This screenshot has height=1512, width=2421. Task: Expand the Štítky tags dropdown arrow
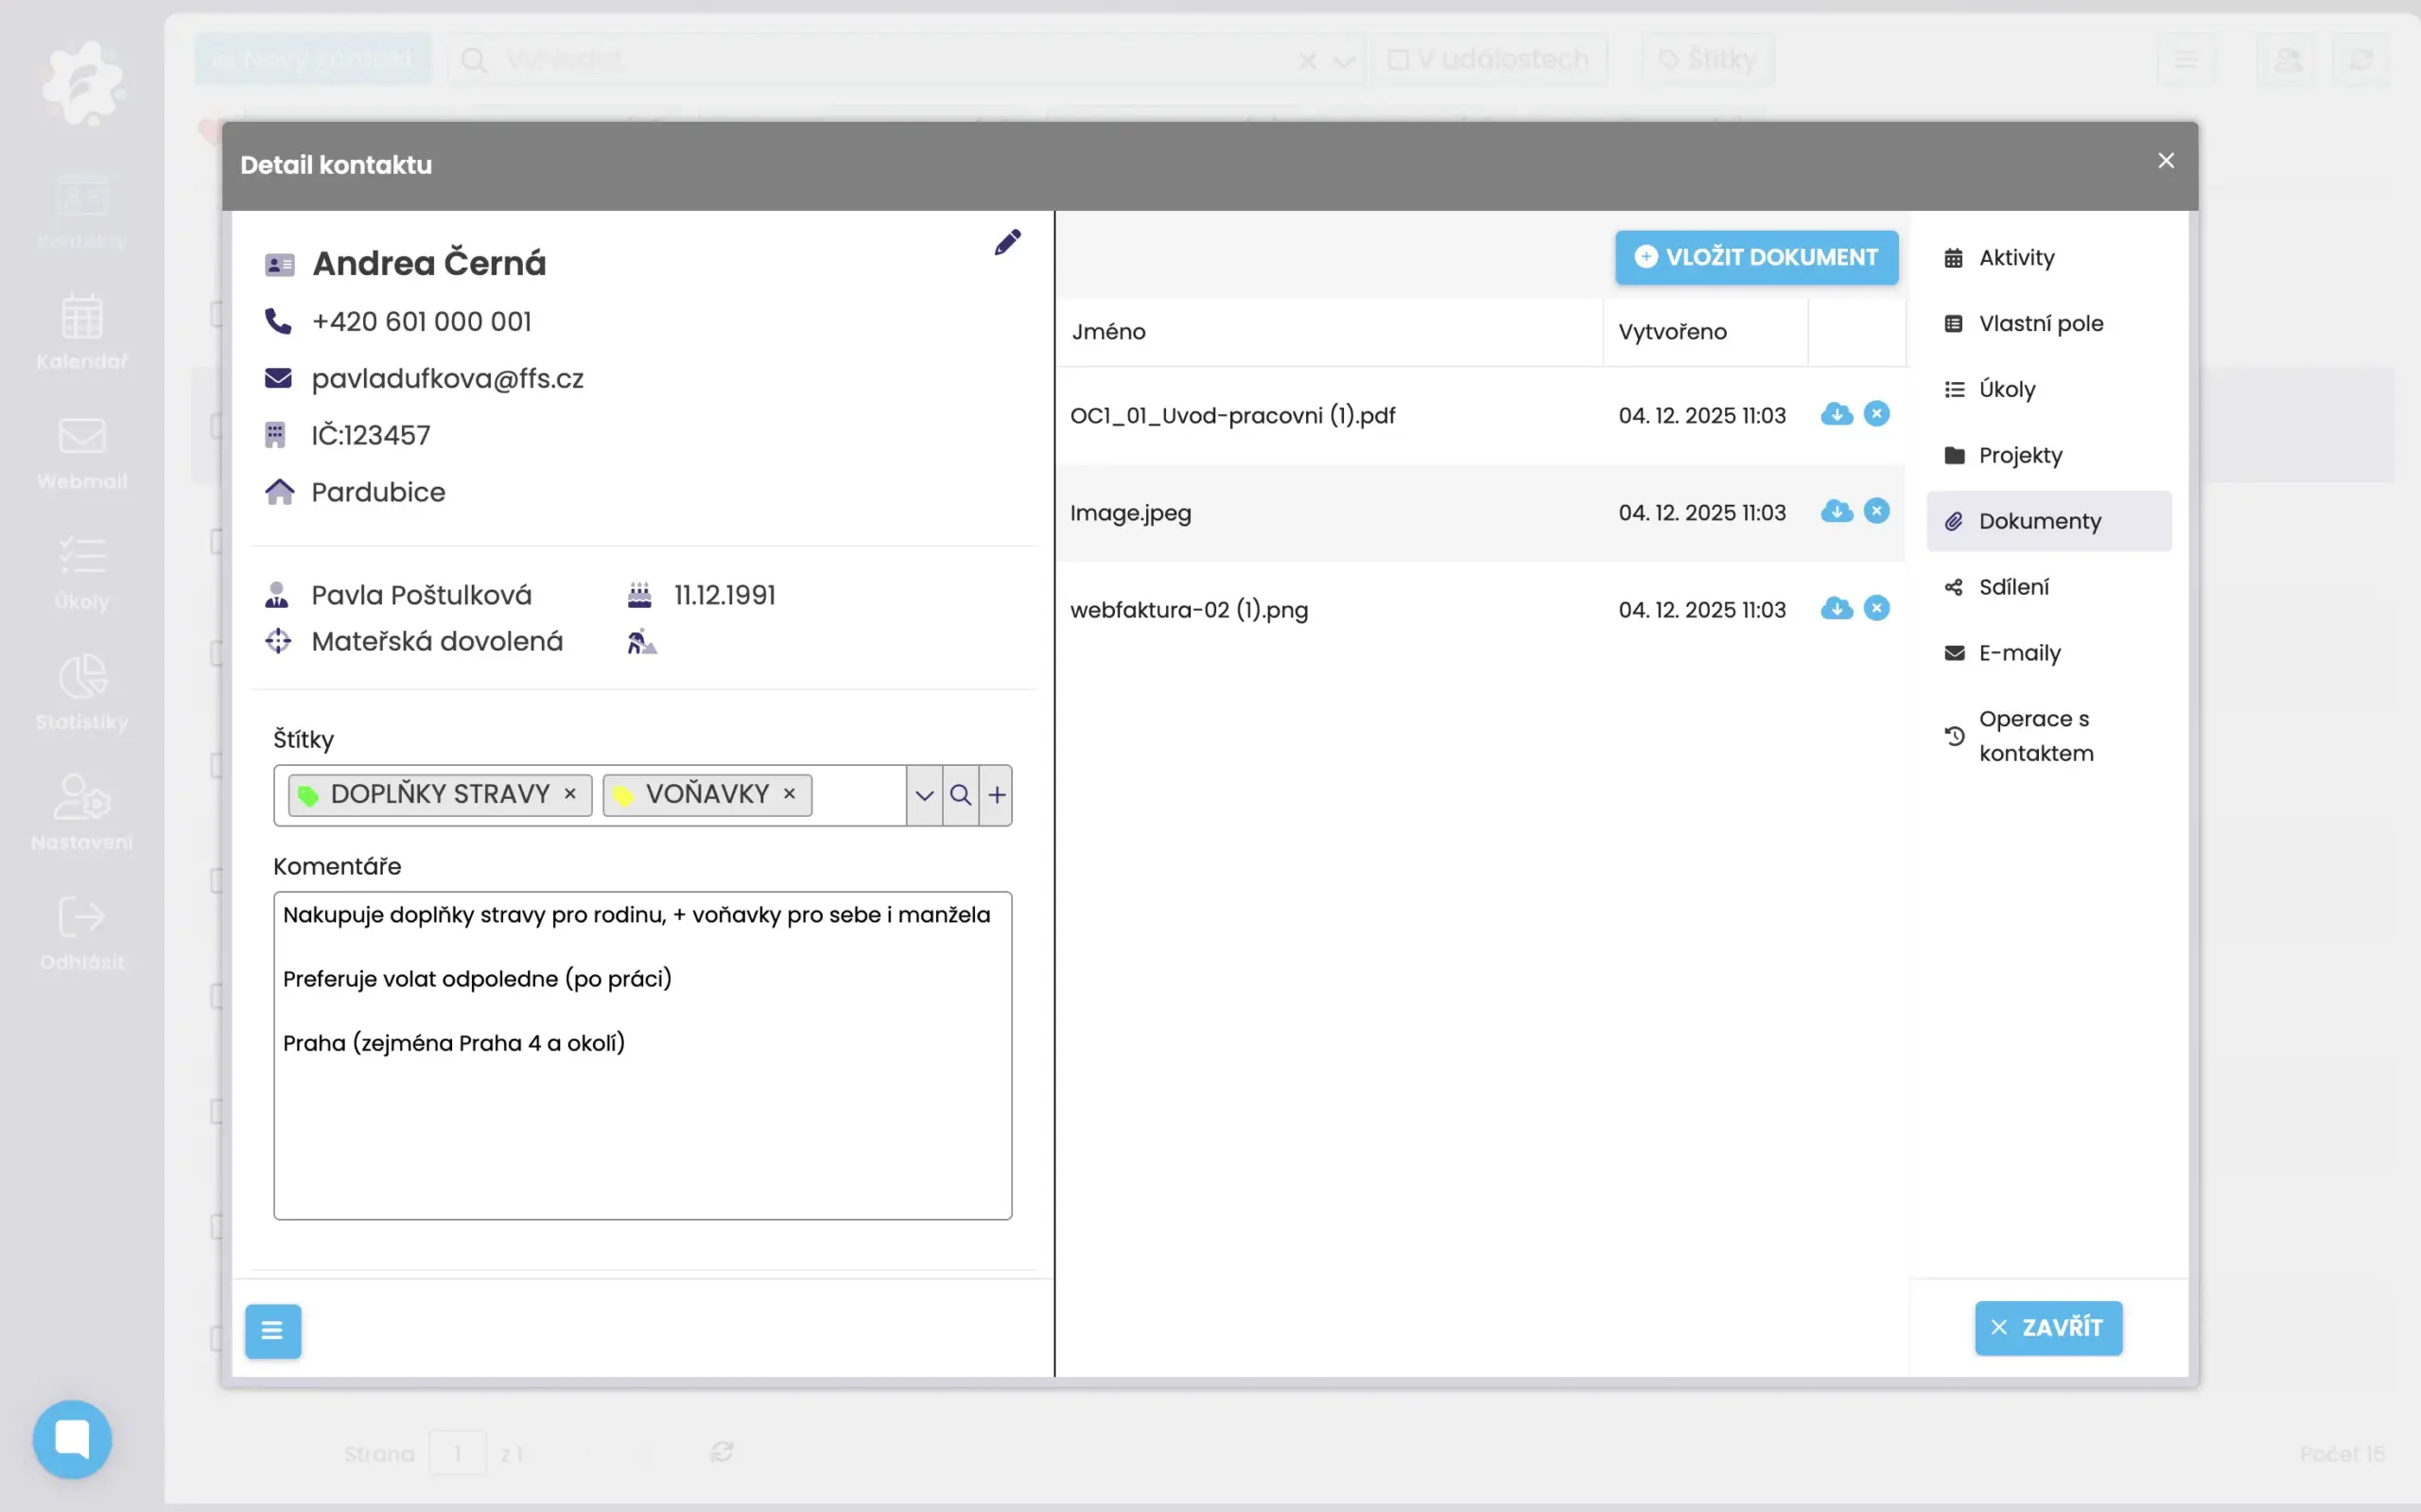coord(924,795)
